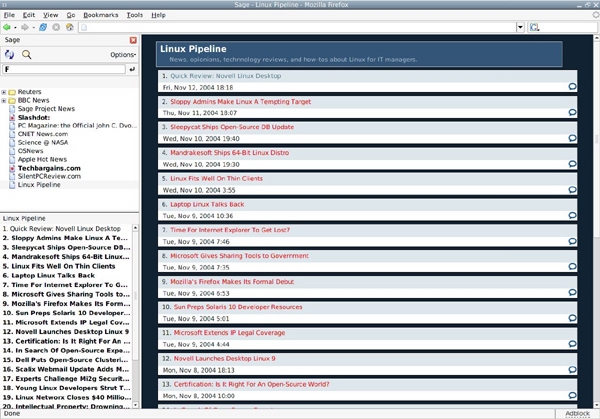Click the bubble icon on Microsoft Extends IP item
The image size is (600, 419).
click(572, 344)
